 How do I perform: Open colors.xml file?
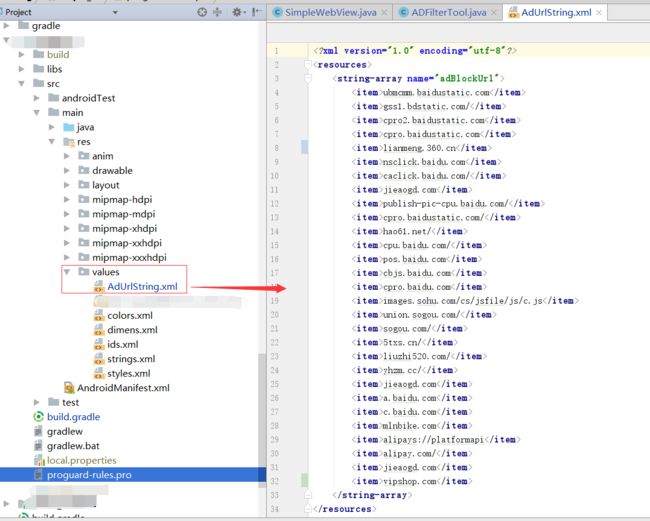(130, 315)
